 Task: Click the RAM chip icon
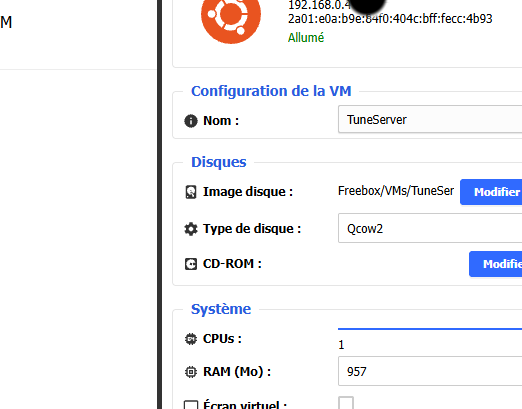tap(191, 372)
